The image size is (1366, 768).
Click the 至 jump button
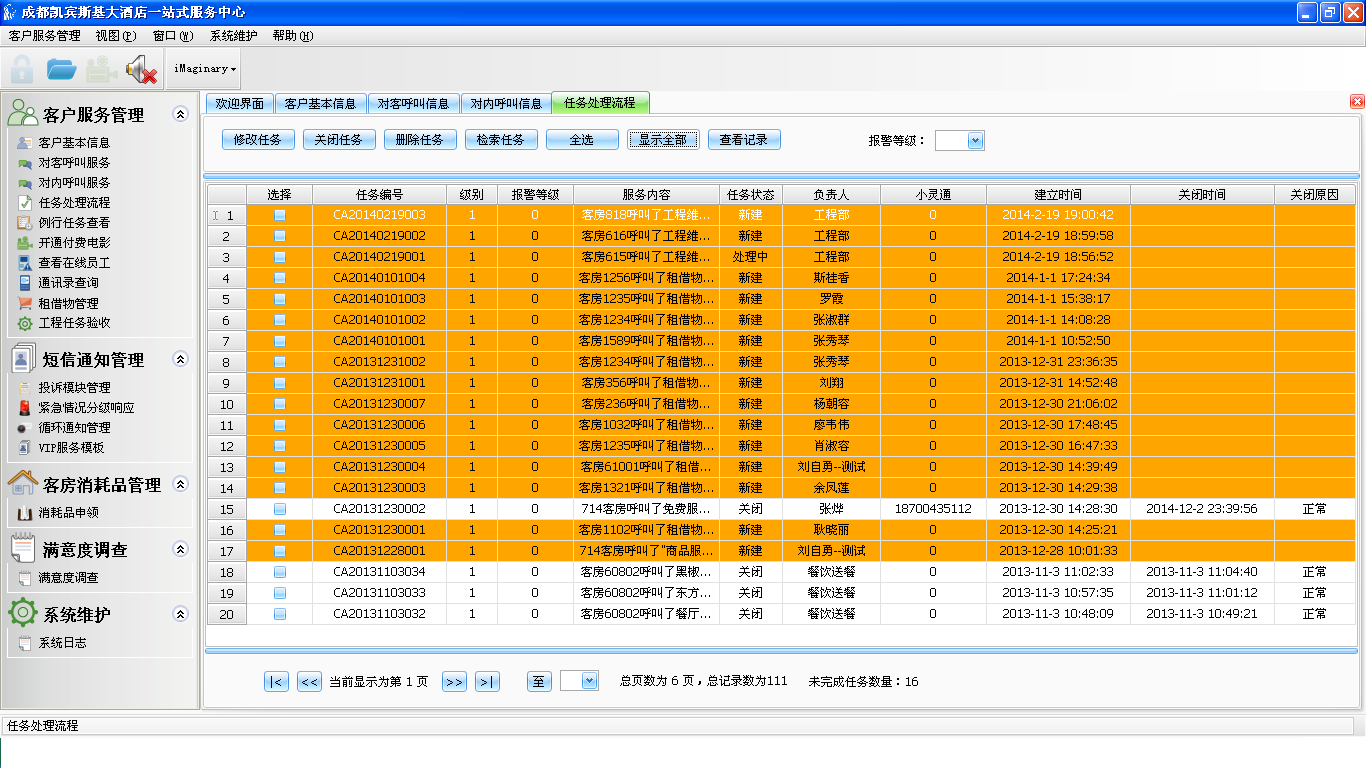pos(539,682)
